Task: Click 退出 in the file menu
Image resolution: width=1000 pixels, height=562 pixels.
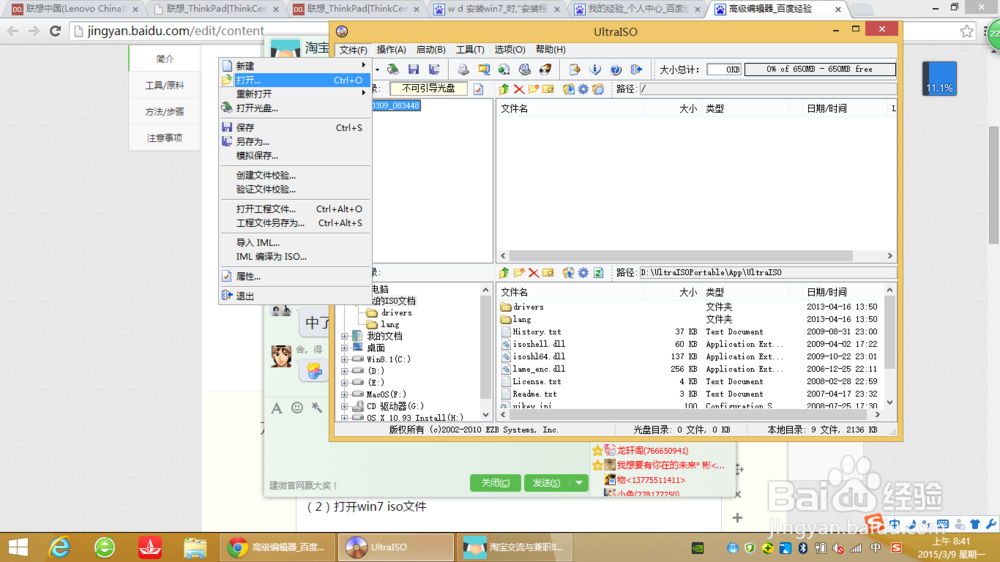Action: [295, 296]
